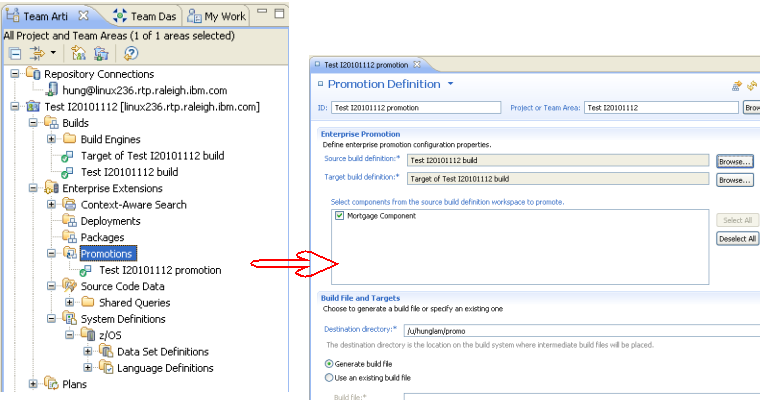Click the Promotions folder icon
Viewport: 760px width, 400px height.
click(70, 254)
